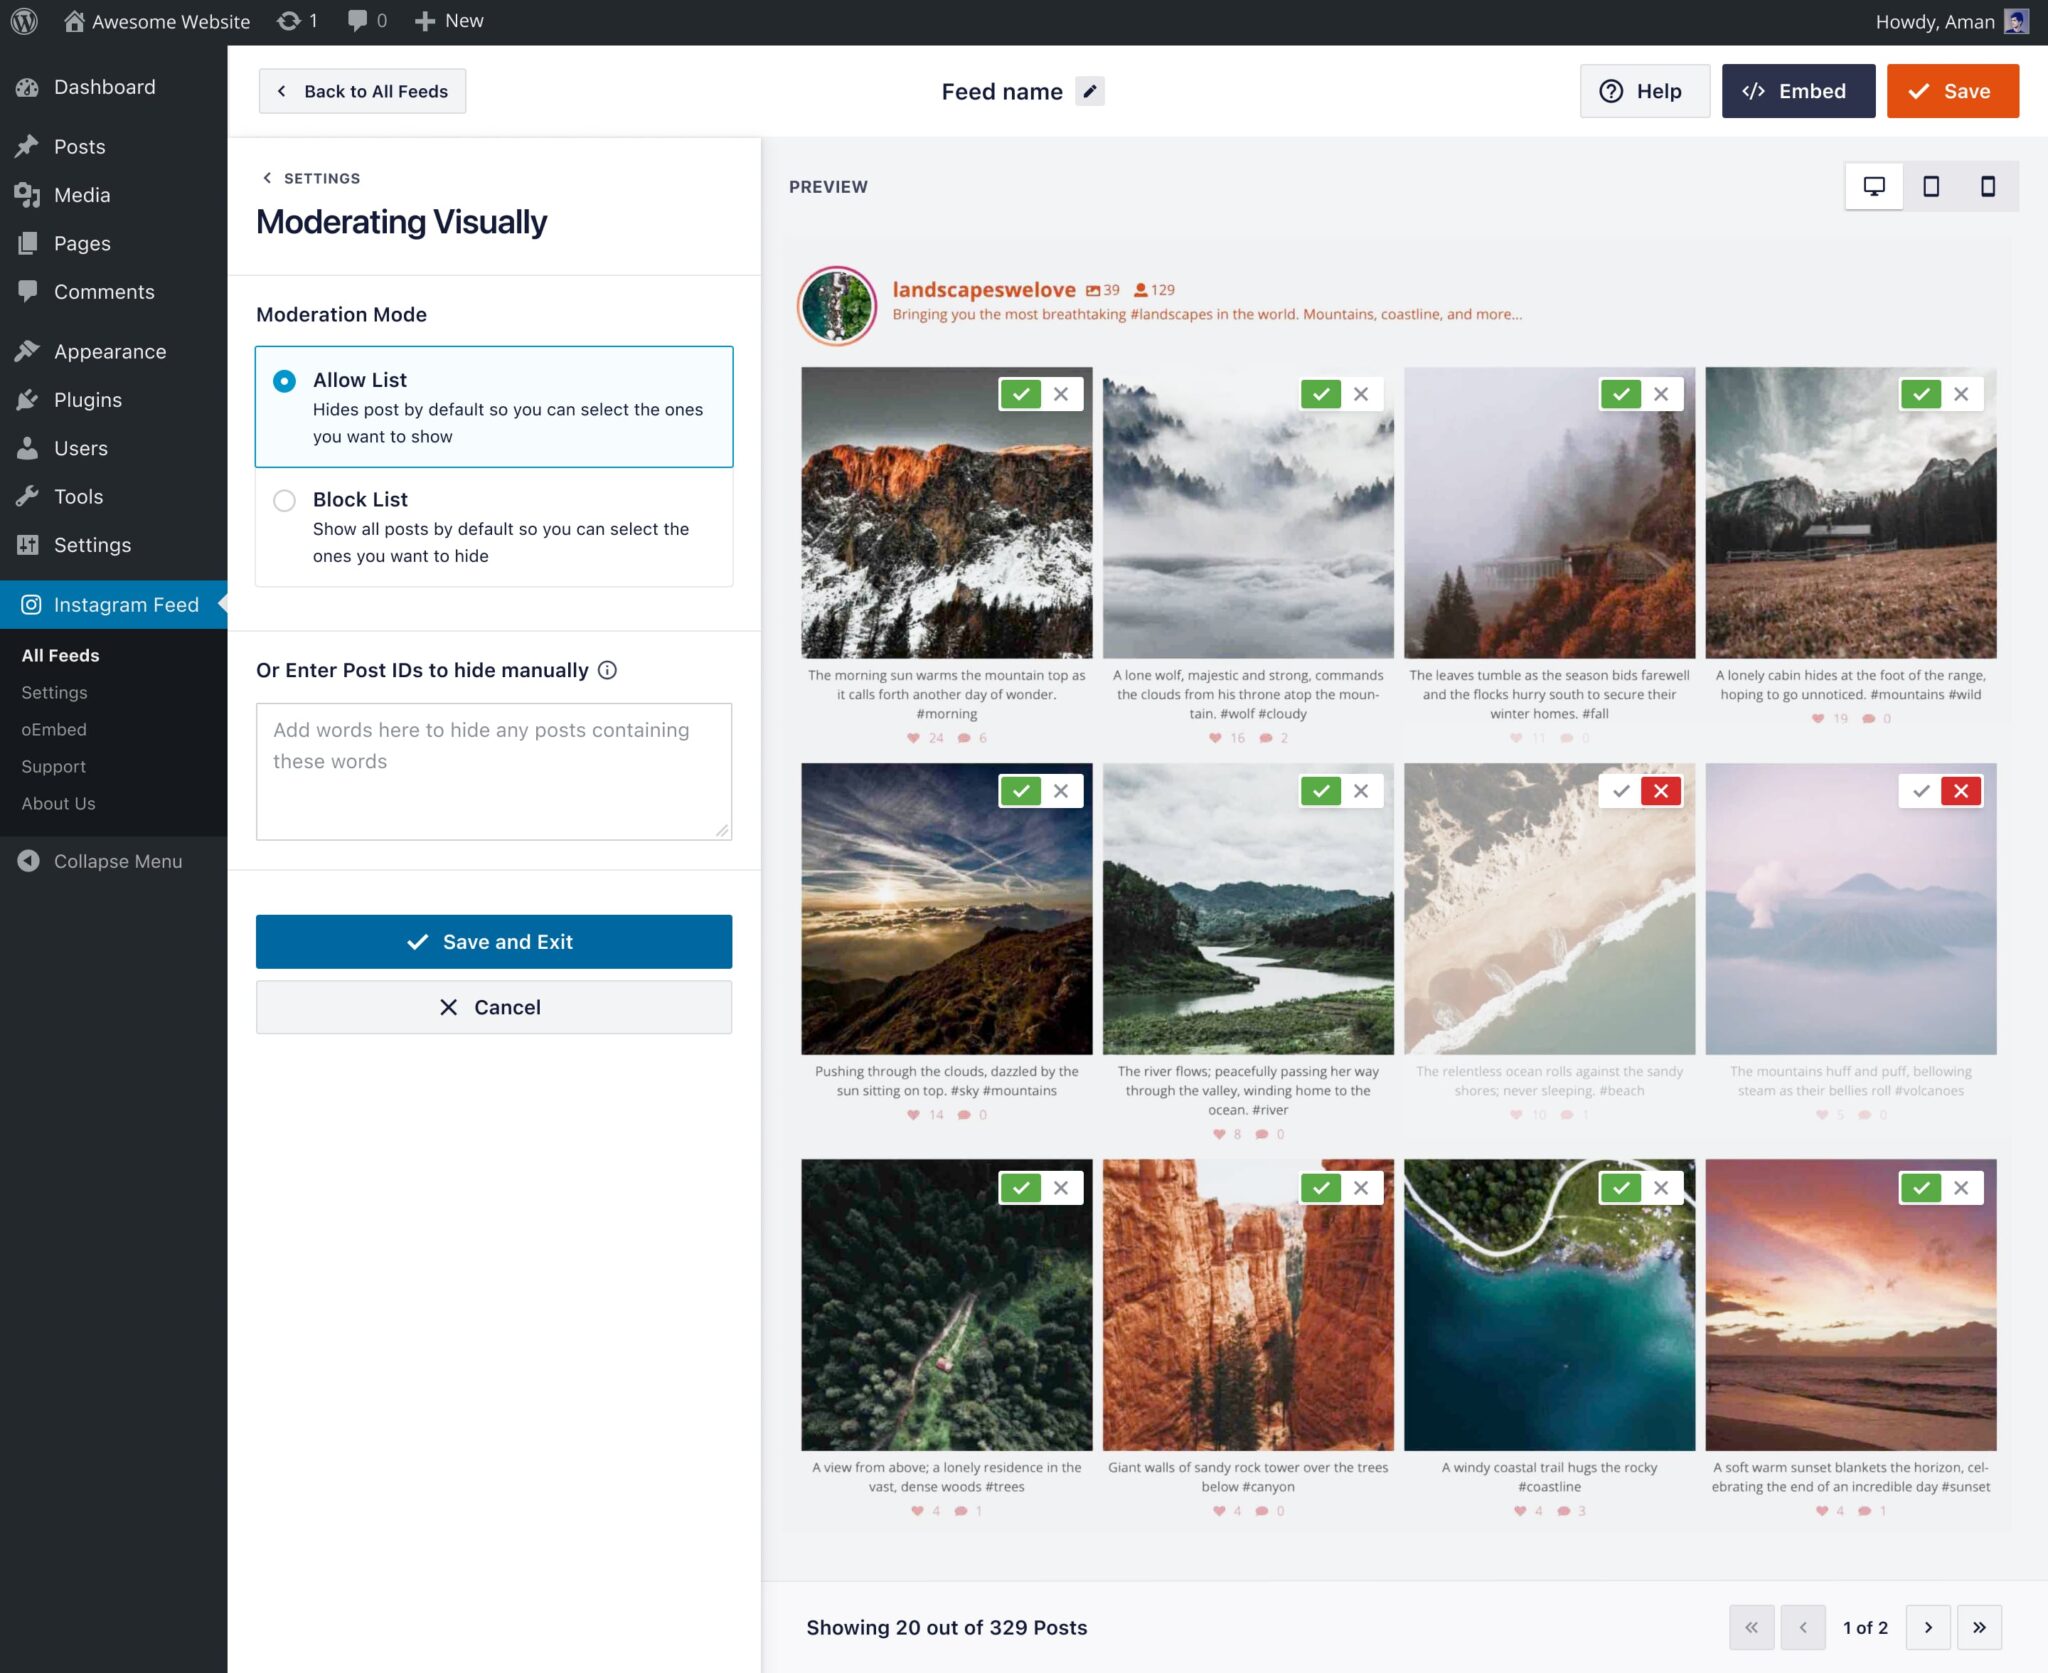Switch preview to tablet view
2048x1673 pixels.
point(1931,186)
